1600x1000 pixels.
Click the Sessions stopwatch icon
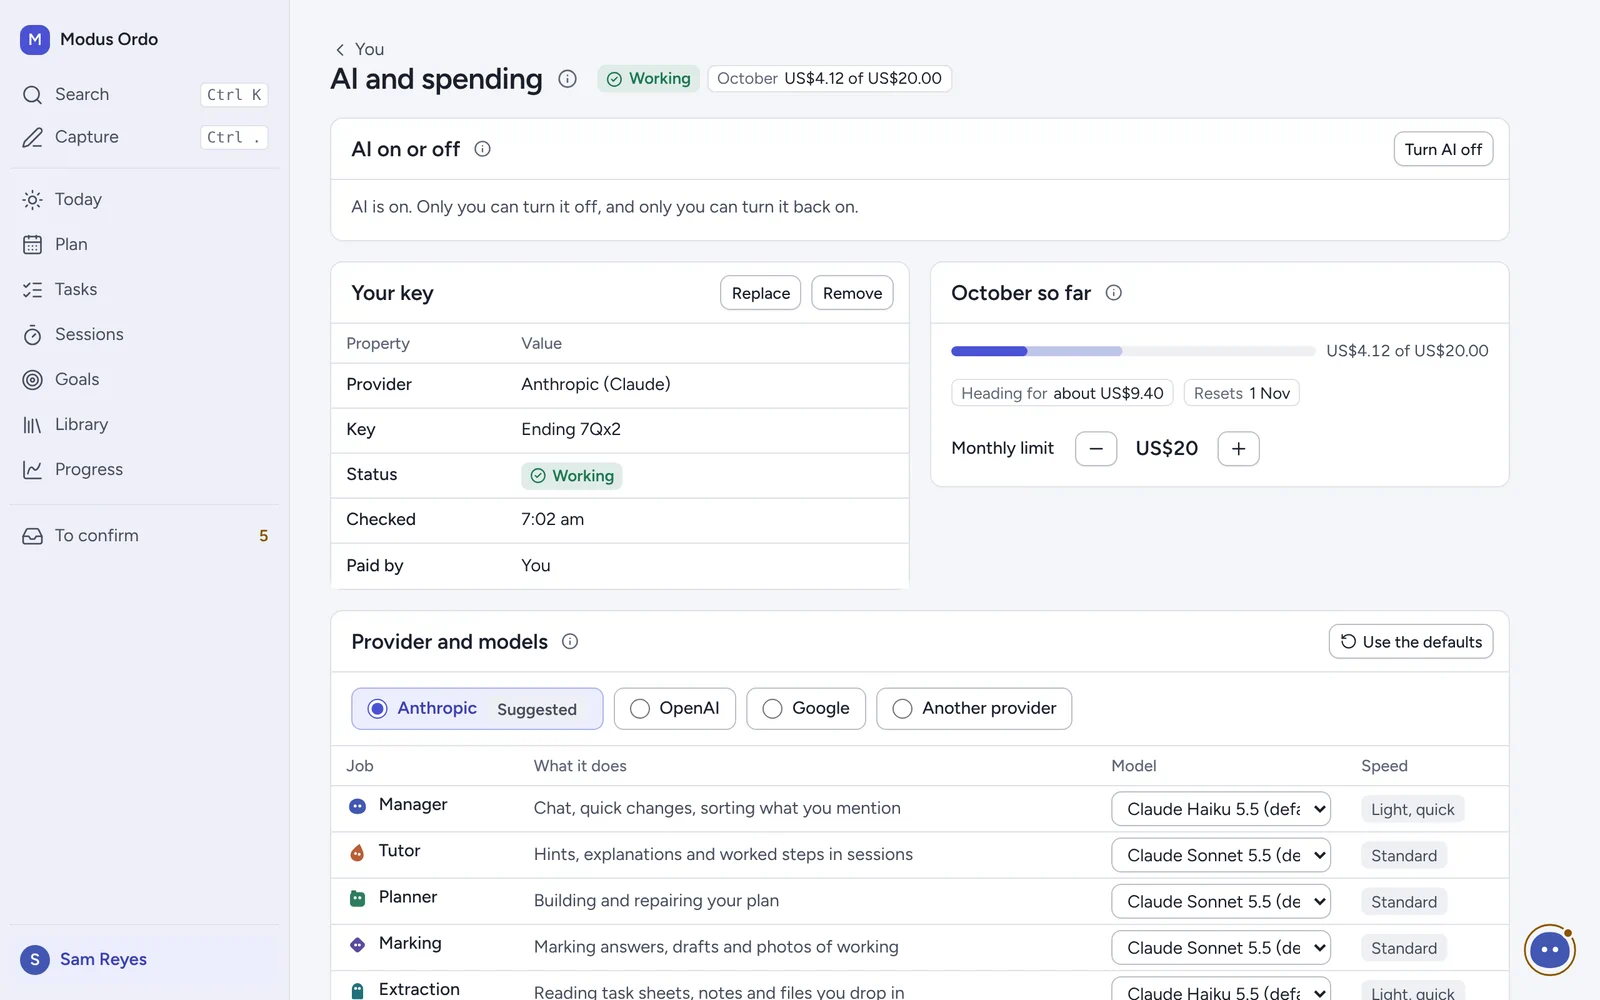(x=33, y=335)
